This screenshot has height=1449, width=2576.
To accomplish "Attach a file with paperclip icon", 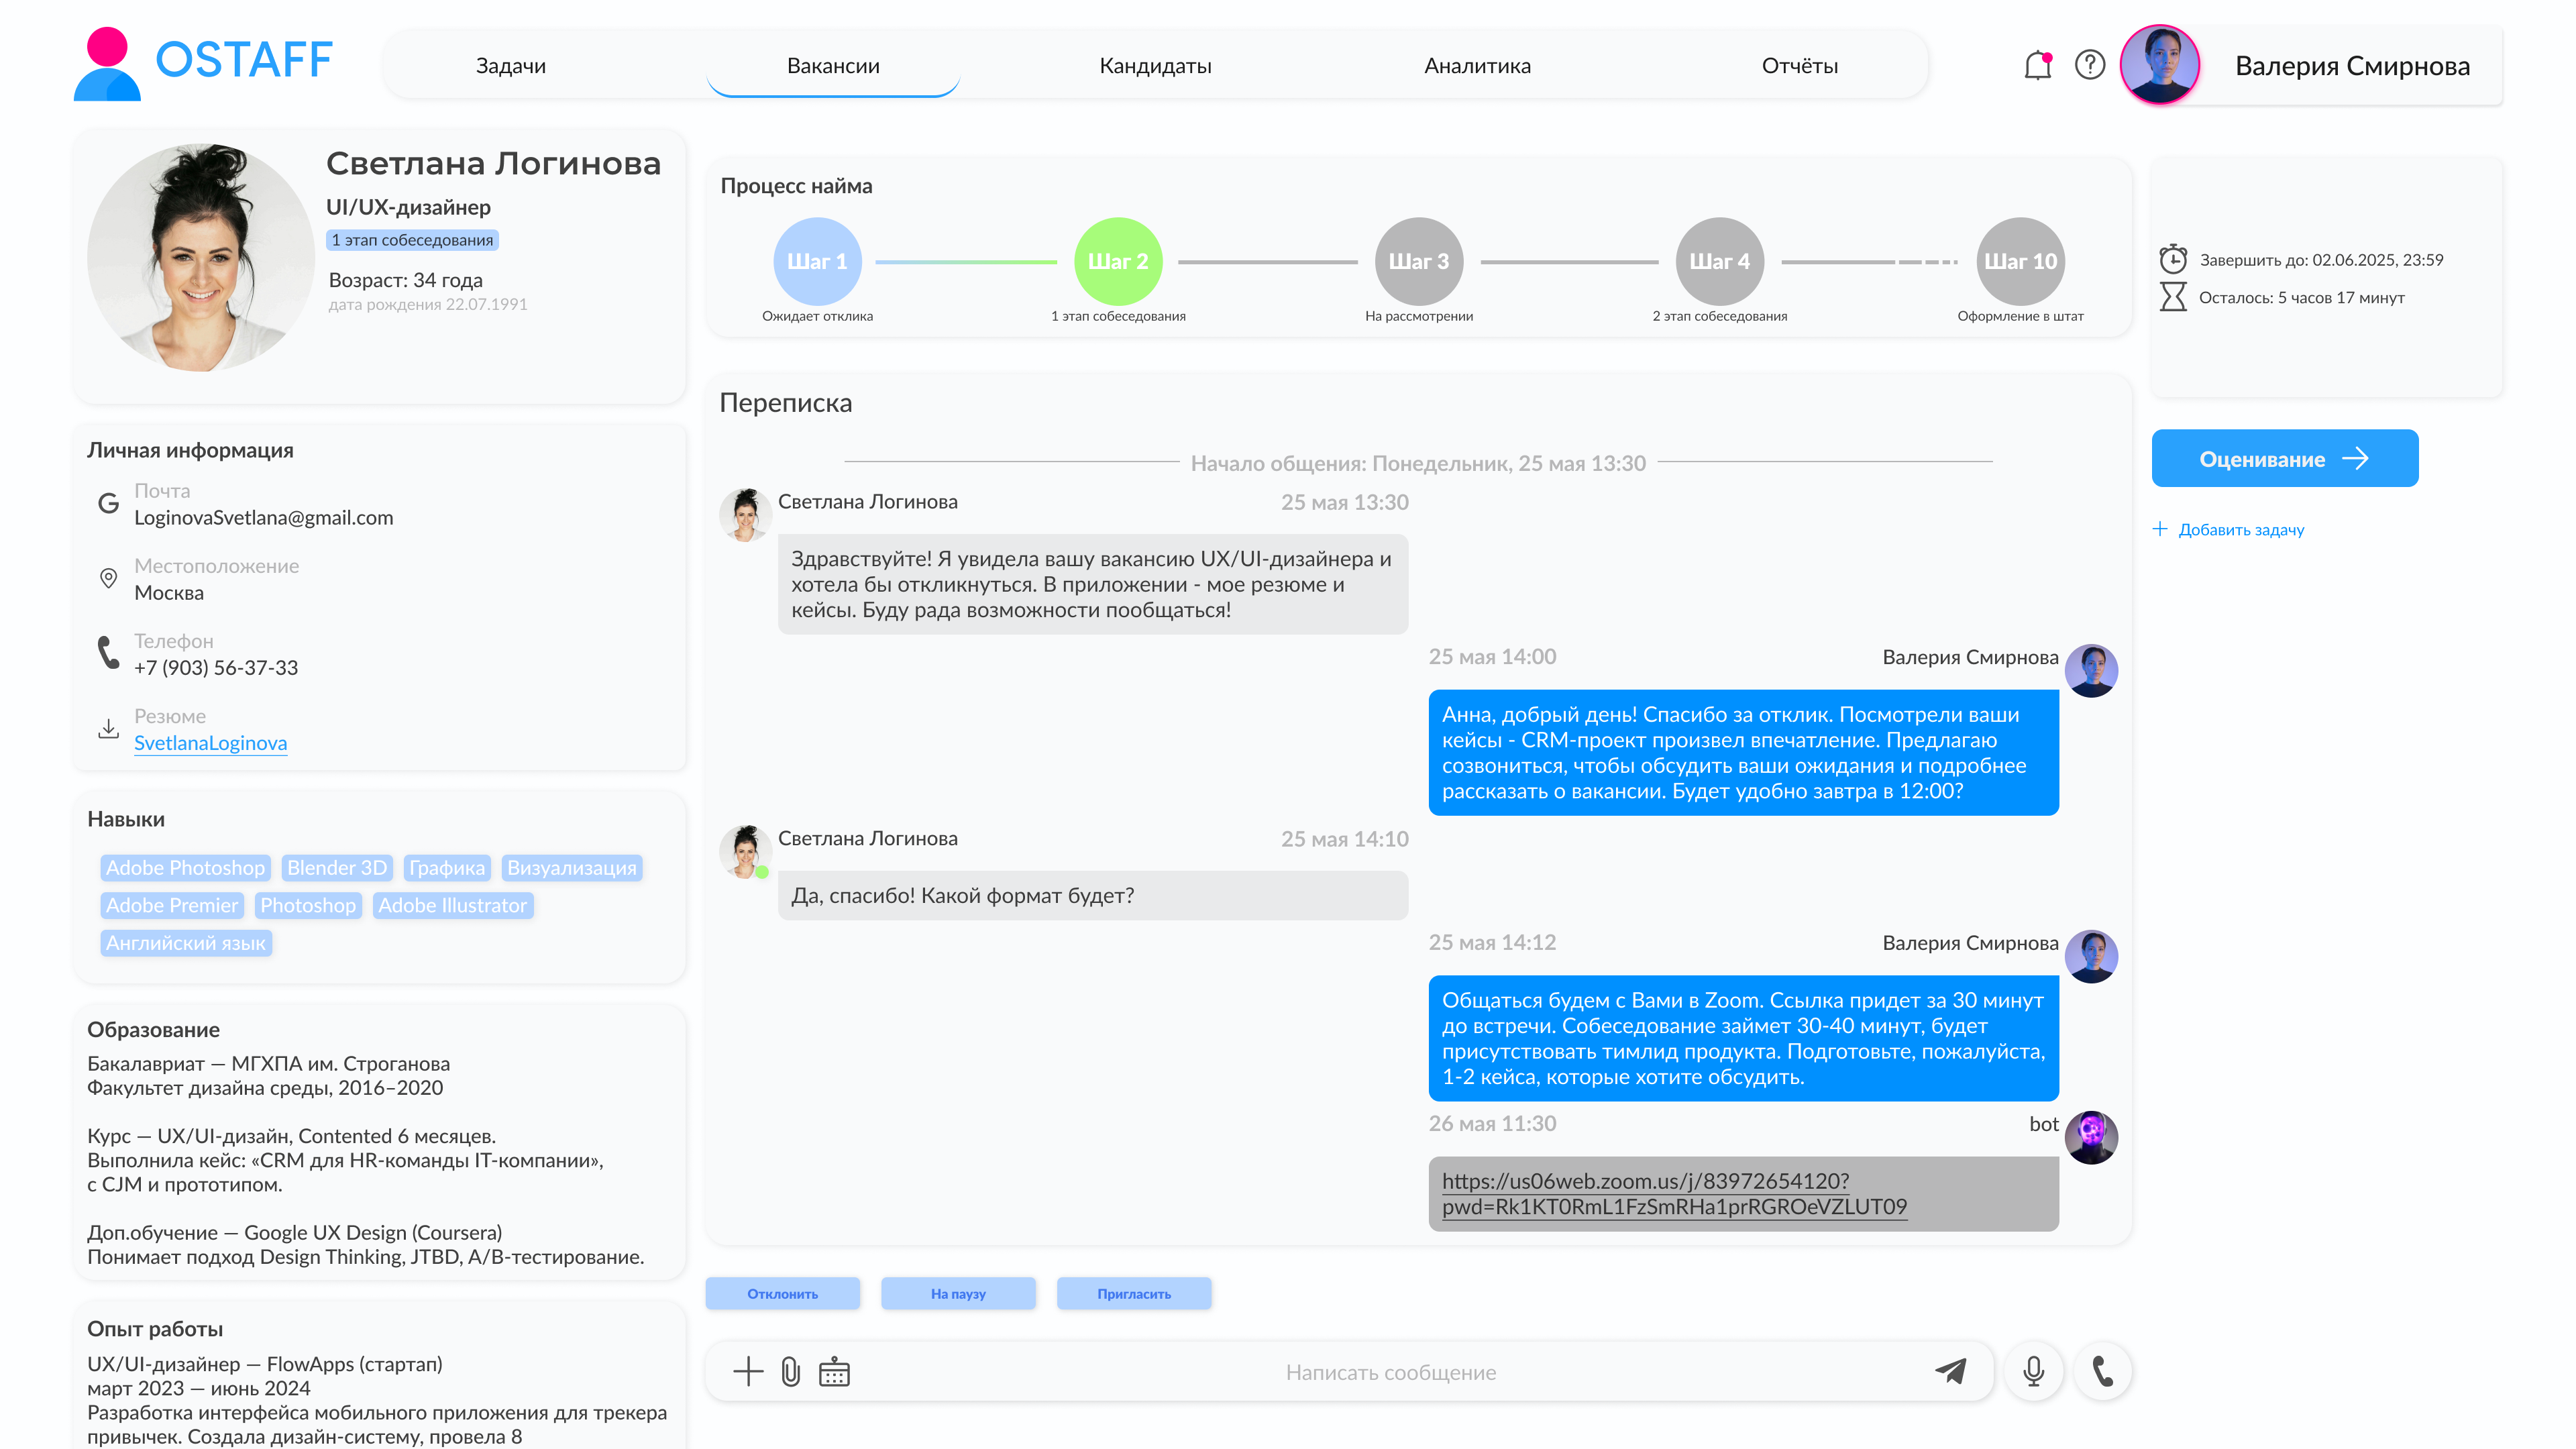I will pyautogui.click(x=791, y=1371).
